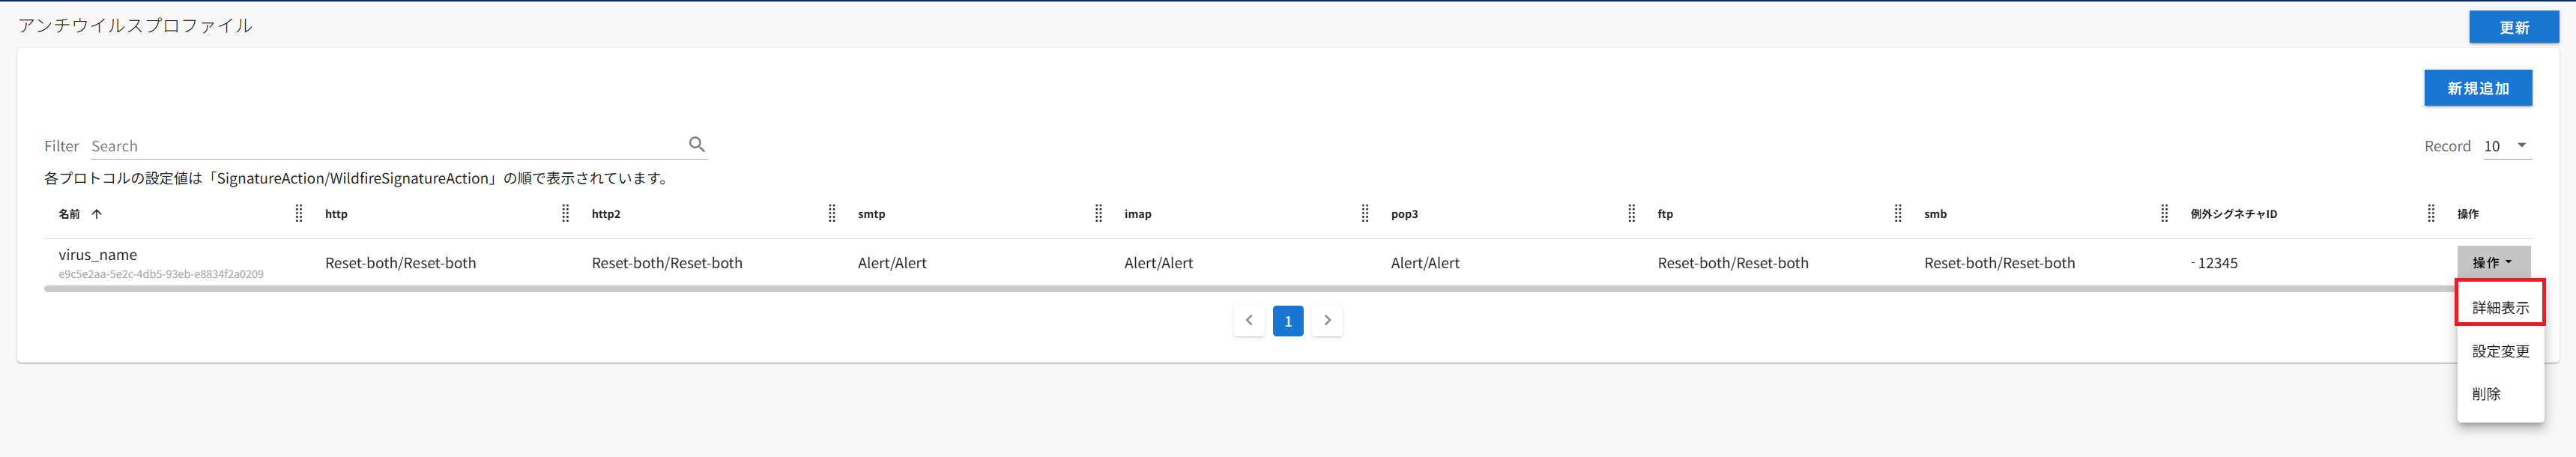Focus the Filter Search input field

point(385,146)
